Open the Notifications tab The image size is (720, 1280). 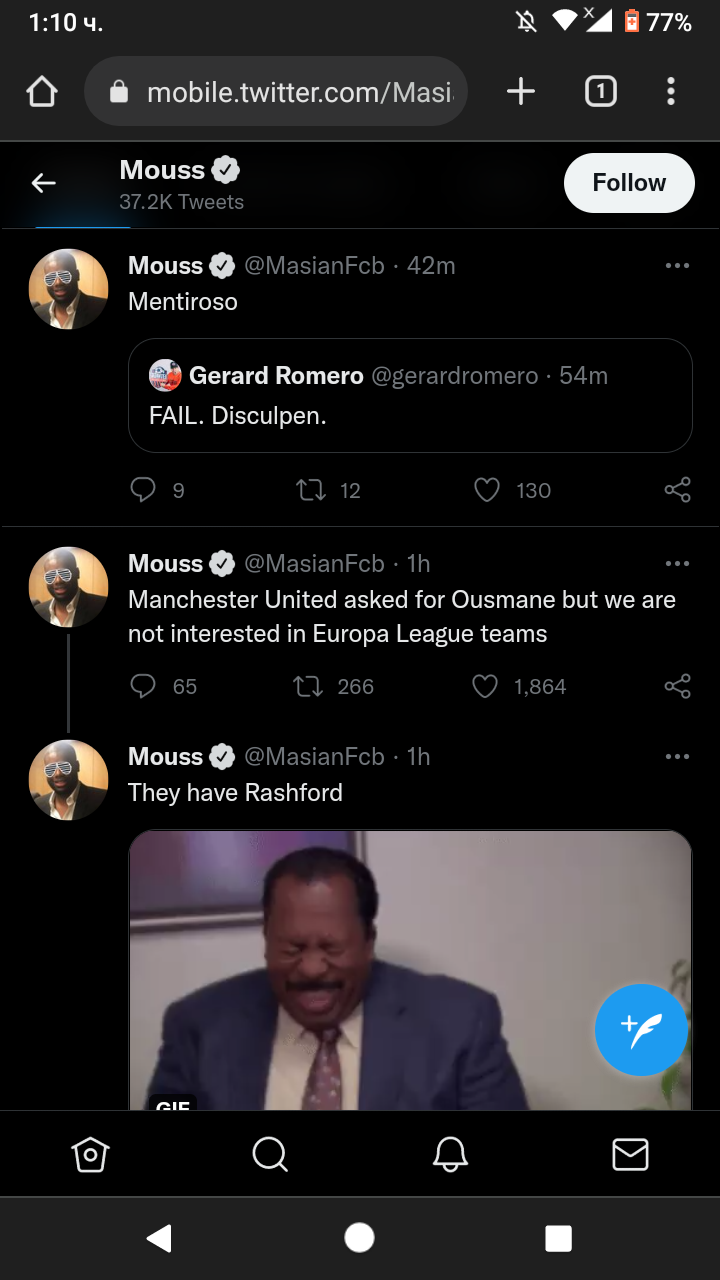450,1154
